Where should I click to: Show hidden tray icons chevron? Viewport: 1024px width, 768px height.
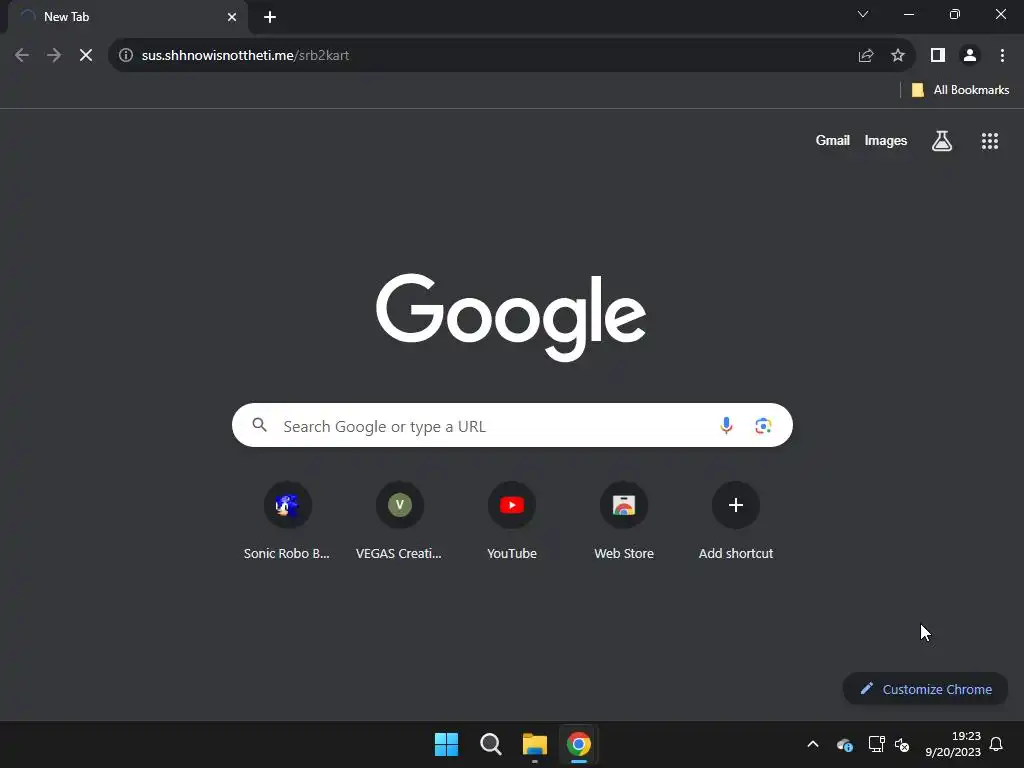coord(813,744)
